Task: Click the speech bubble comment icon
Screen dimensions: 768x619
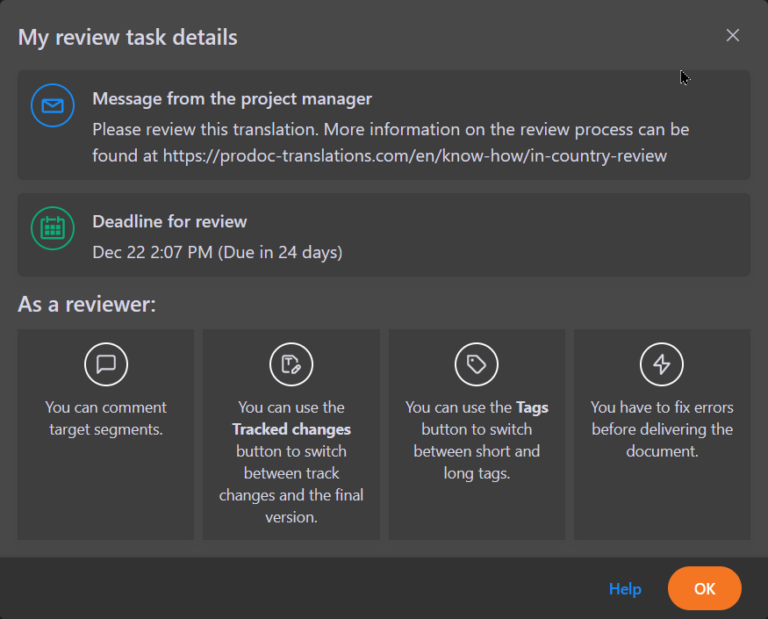Action: pos(106,365)
